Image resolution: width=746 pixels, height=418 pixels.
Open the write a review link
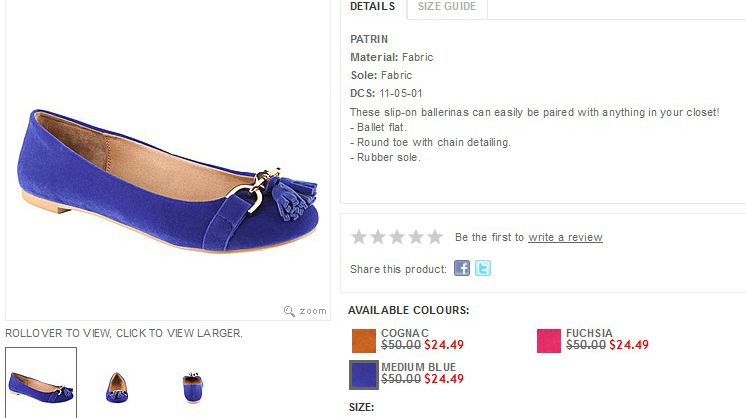(565, 237)
